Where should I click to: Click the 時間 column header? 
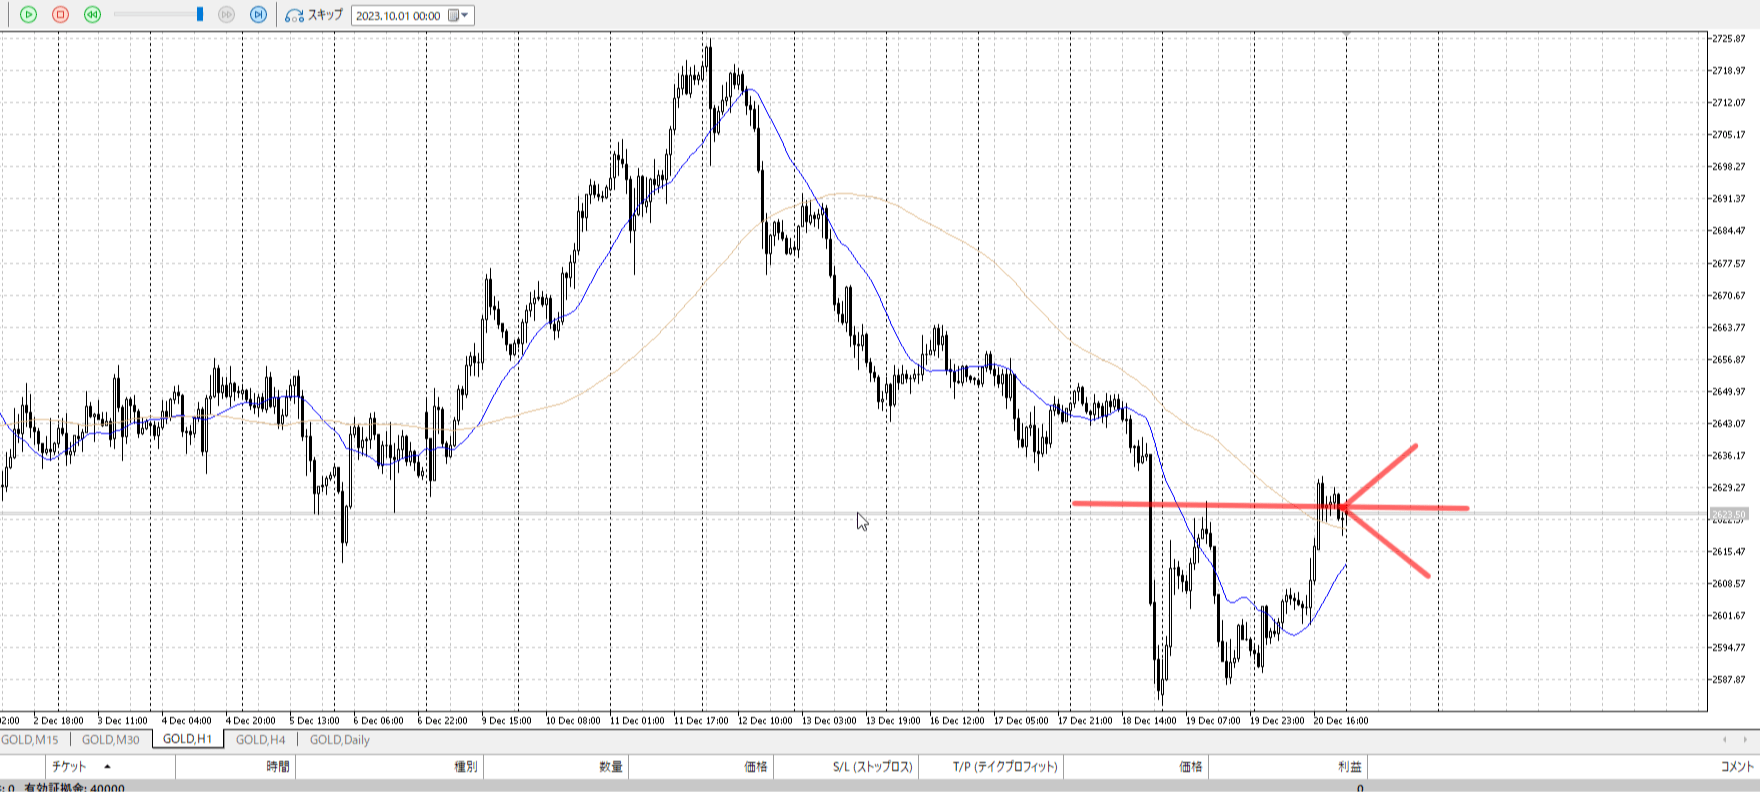277,767
